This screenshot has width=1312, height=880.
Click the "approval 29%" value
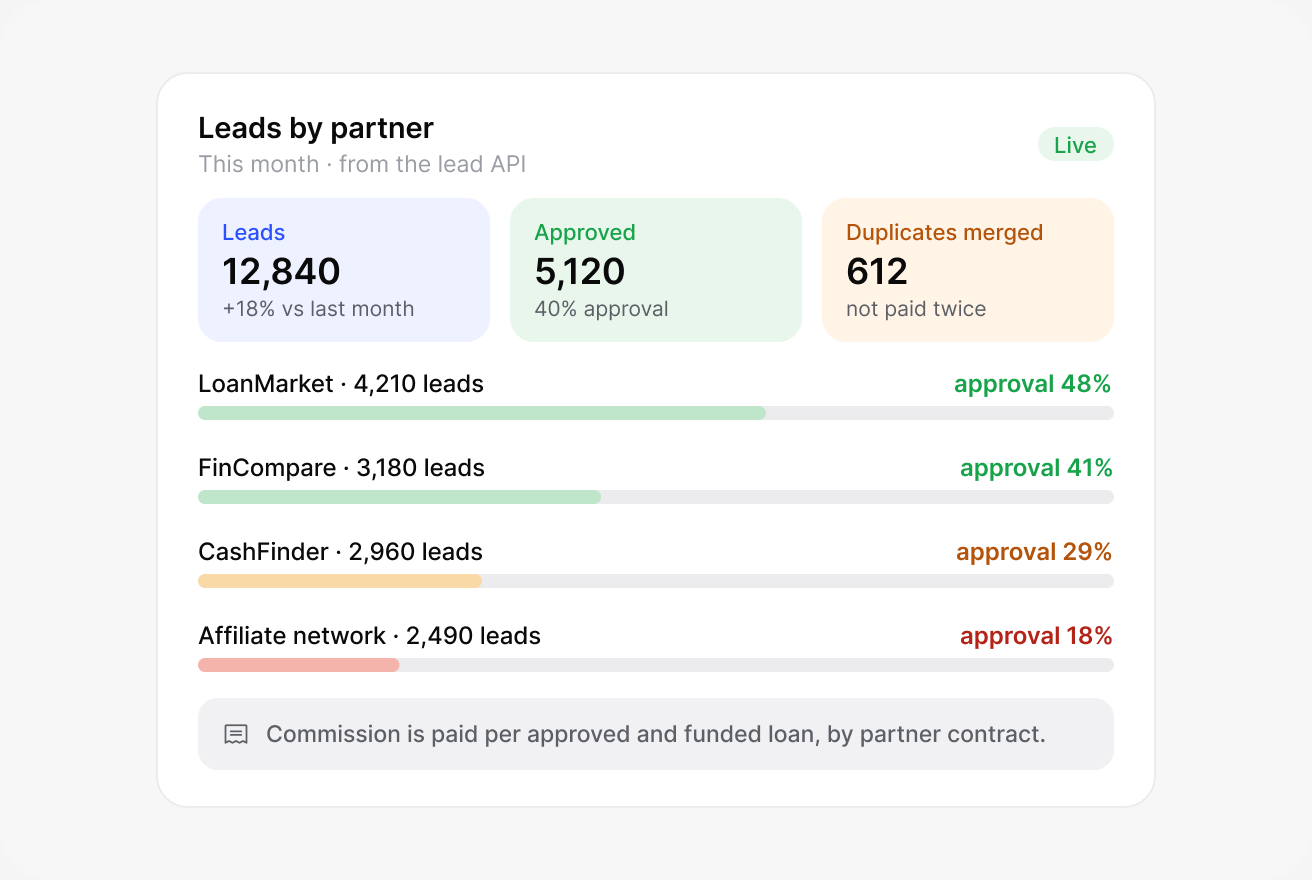(x=1034, y=552)
